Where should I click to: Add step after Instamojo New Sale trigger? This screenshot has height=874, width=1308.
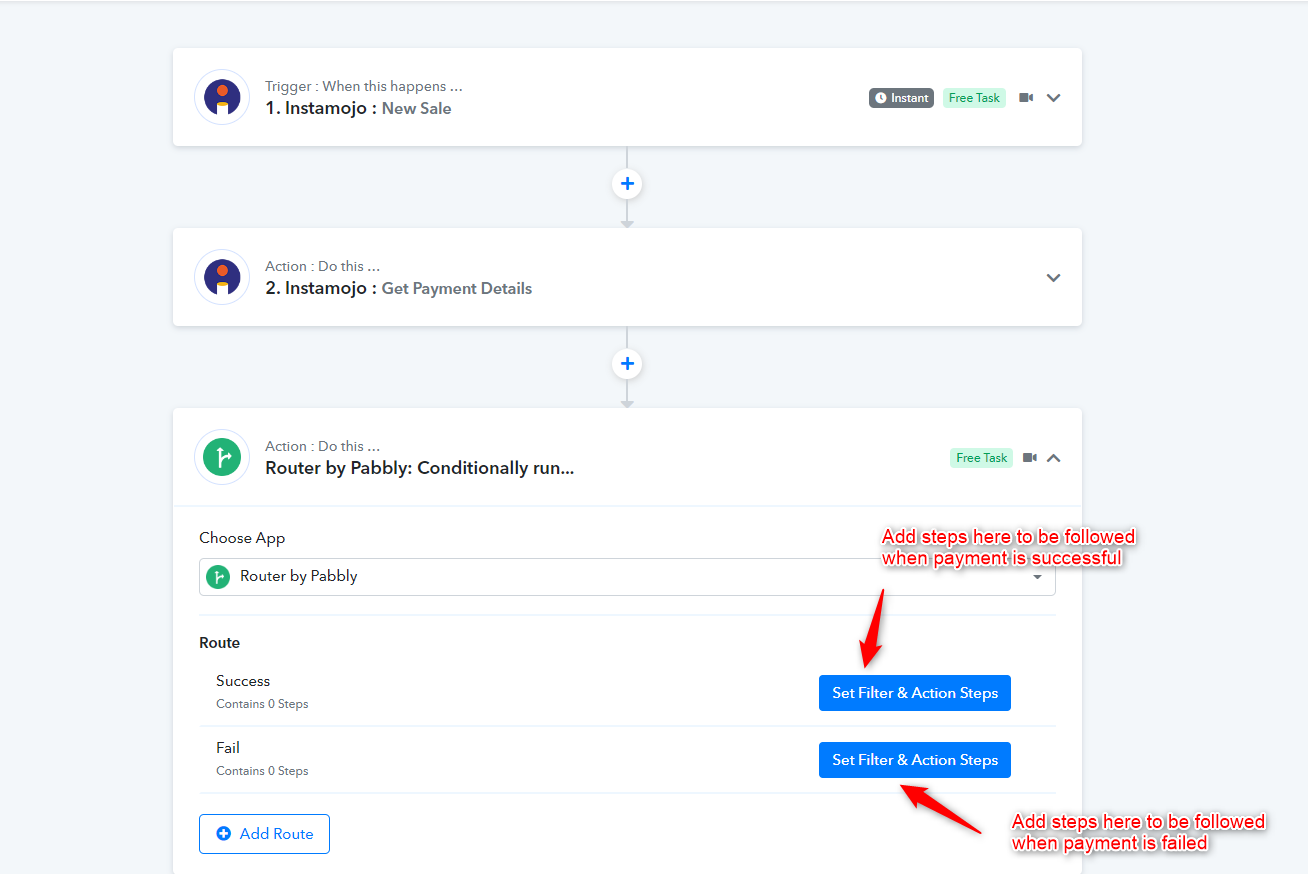tap(627, 184)
